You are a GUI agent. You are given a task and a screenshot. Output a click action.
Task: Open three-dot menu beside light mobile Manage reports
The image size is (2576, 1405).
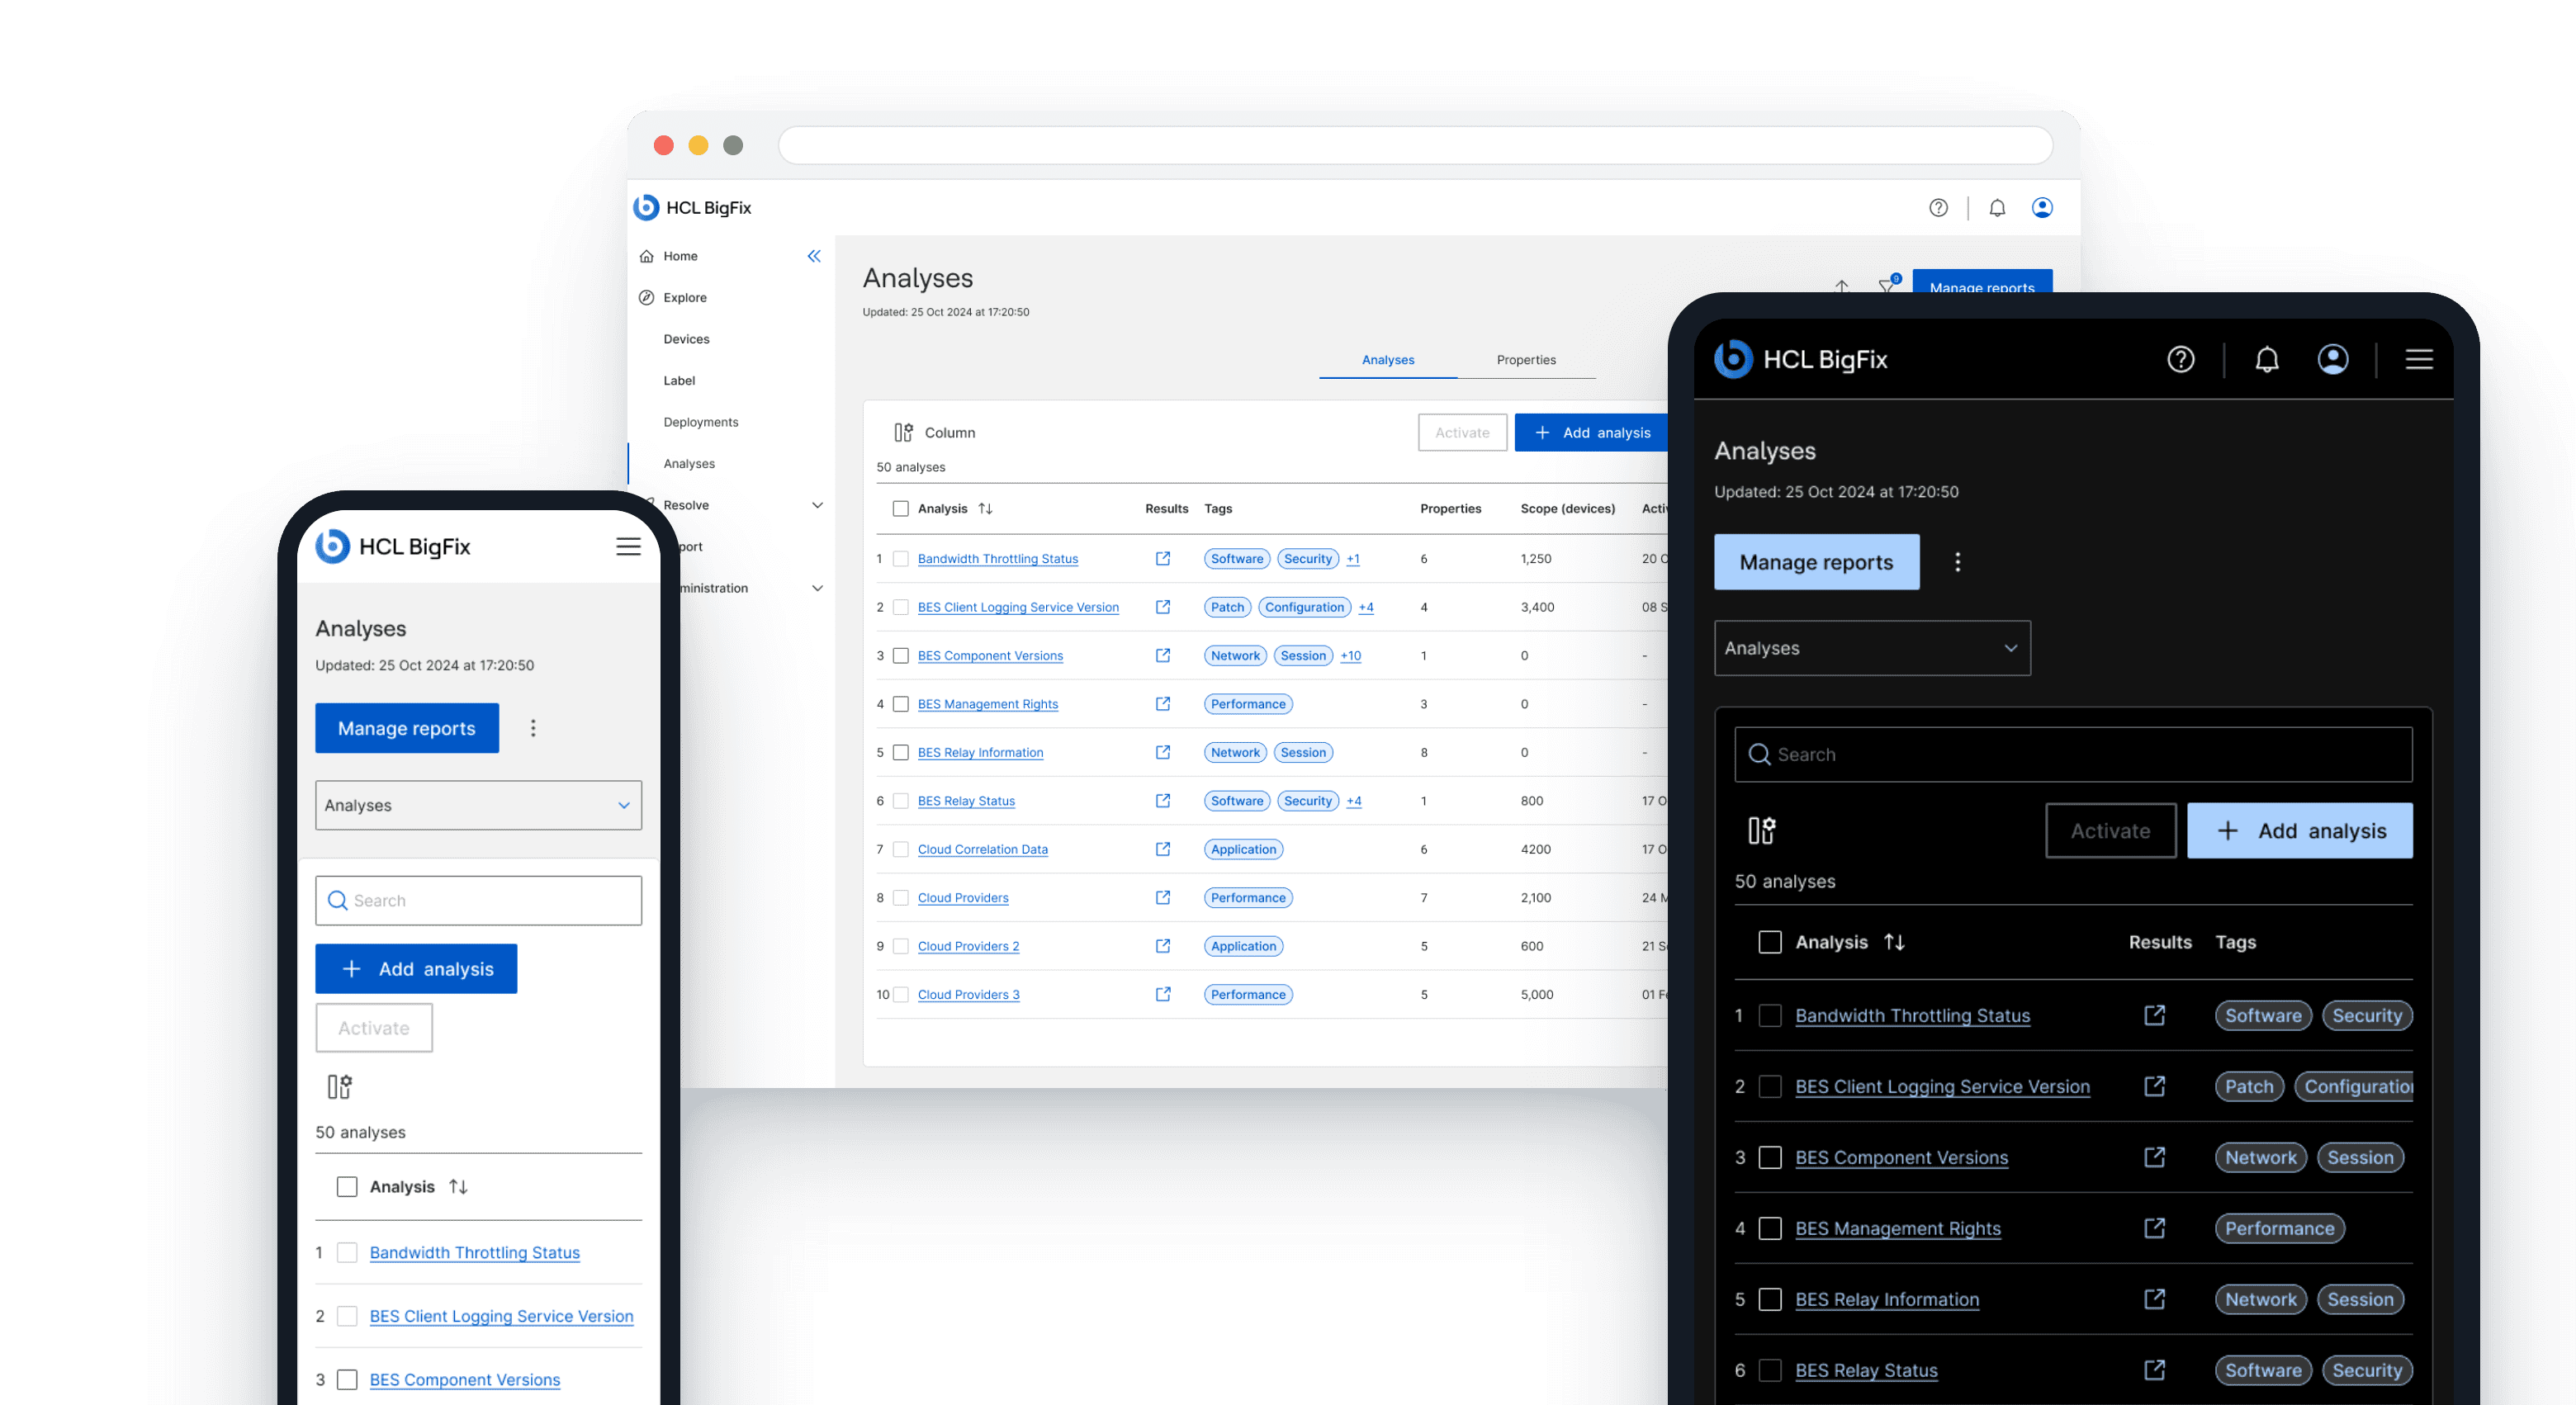(x=533, y=728)
